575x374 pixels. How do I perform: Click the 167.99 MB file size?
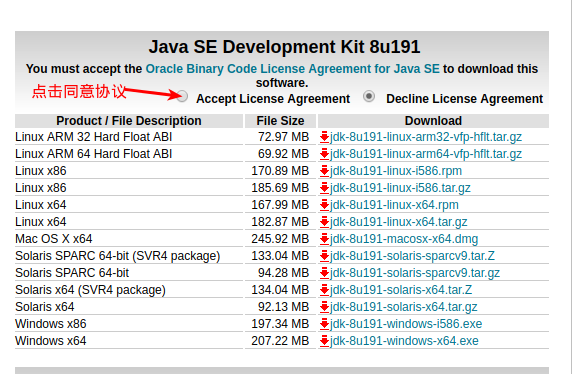[280, 205]
